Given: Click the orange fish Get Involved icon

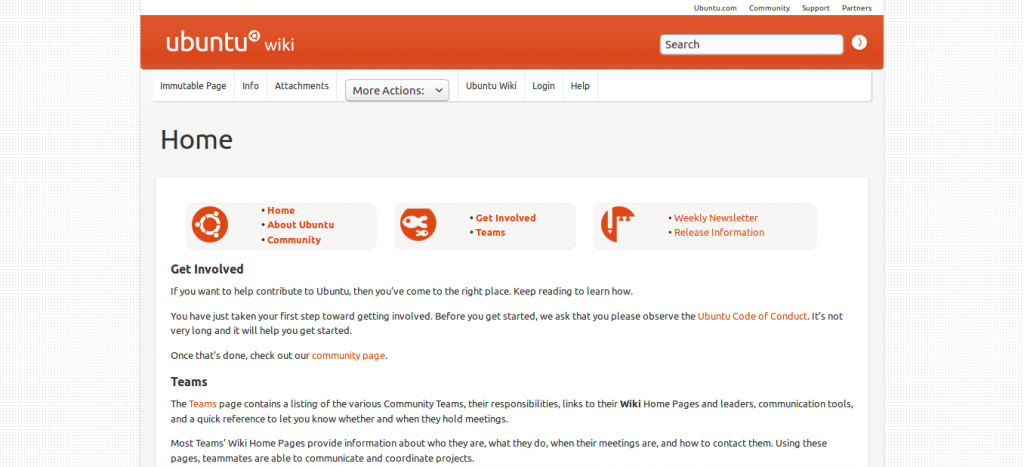Looking at the screenshot, I should (x=418, y=224).
